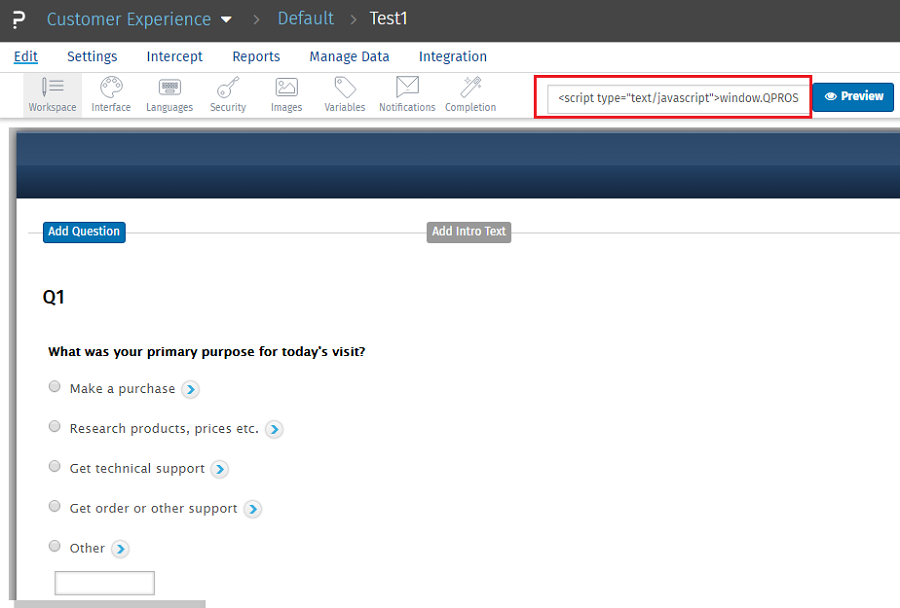Viewport: 900px width, 608px height.
Task: Expand Customer Experience product dropdown
Action: (226, 20)
